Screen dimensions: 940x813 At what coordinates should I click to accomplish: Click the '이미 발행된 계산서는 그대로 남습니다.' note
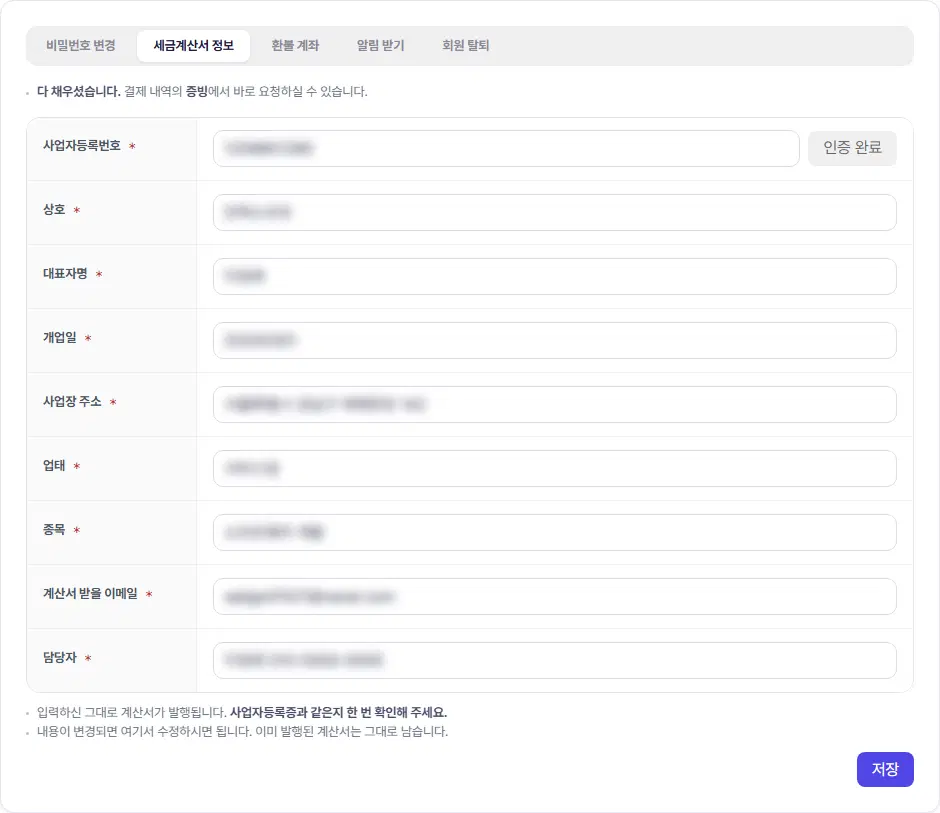click(352, 731)
